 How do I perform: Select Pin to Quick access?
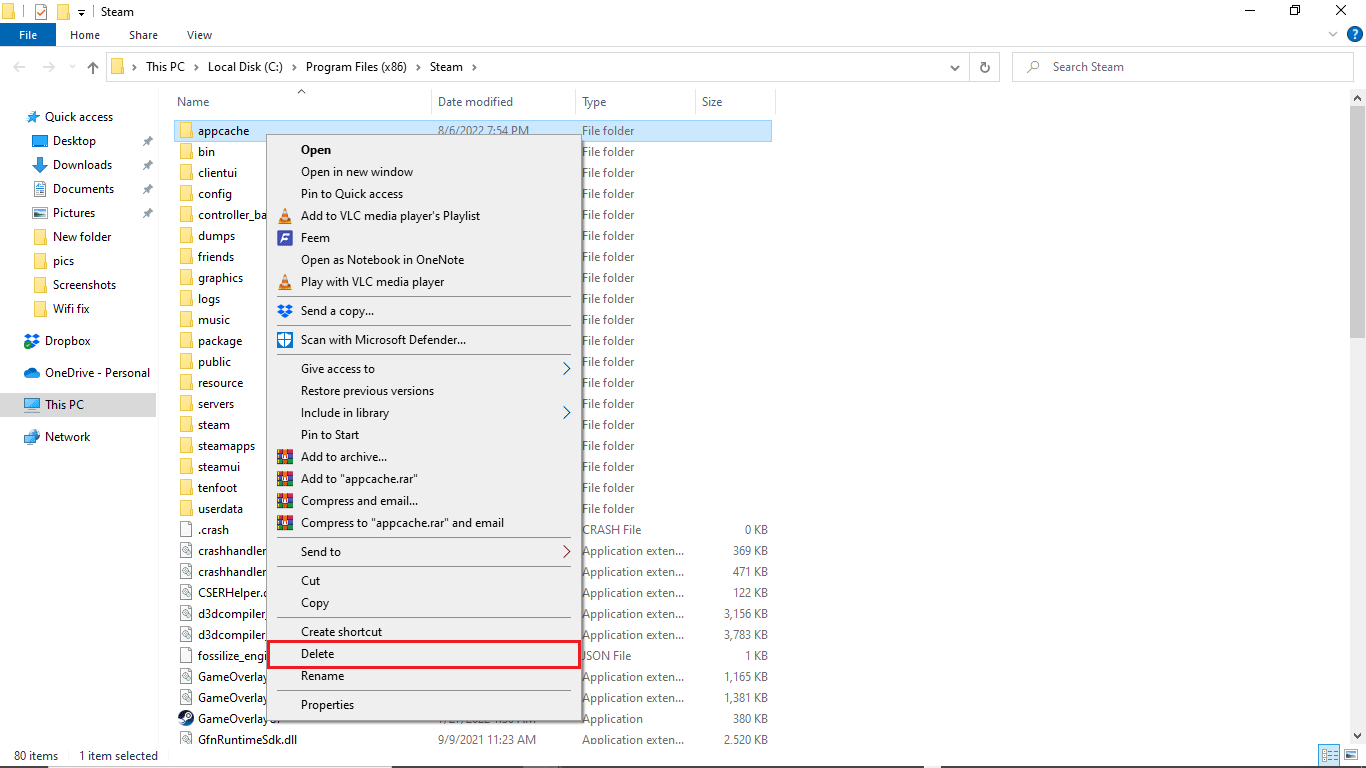click(424, 194)
